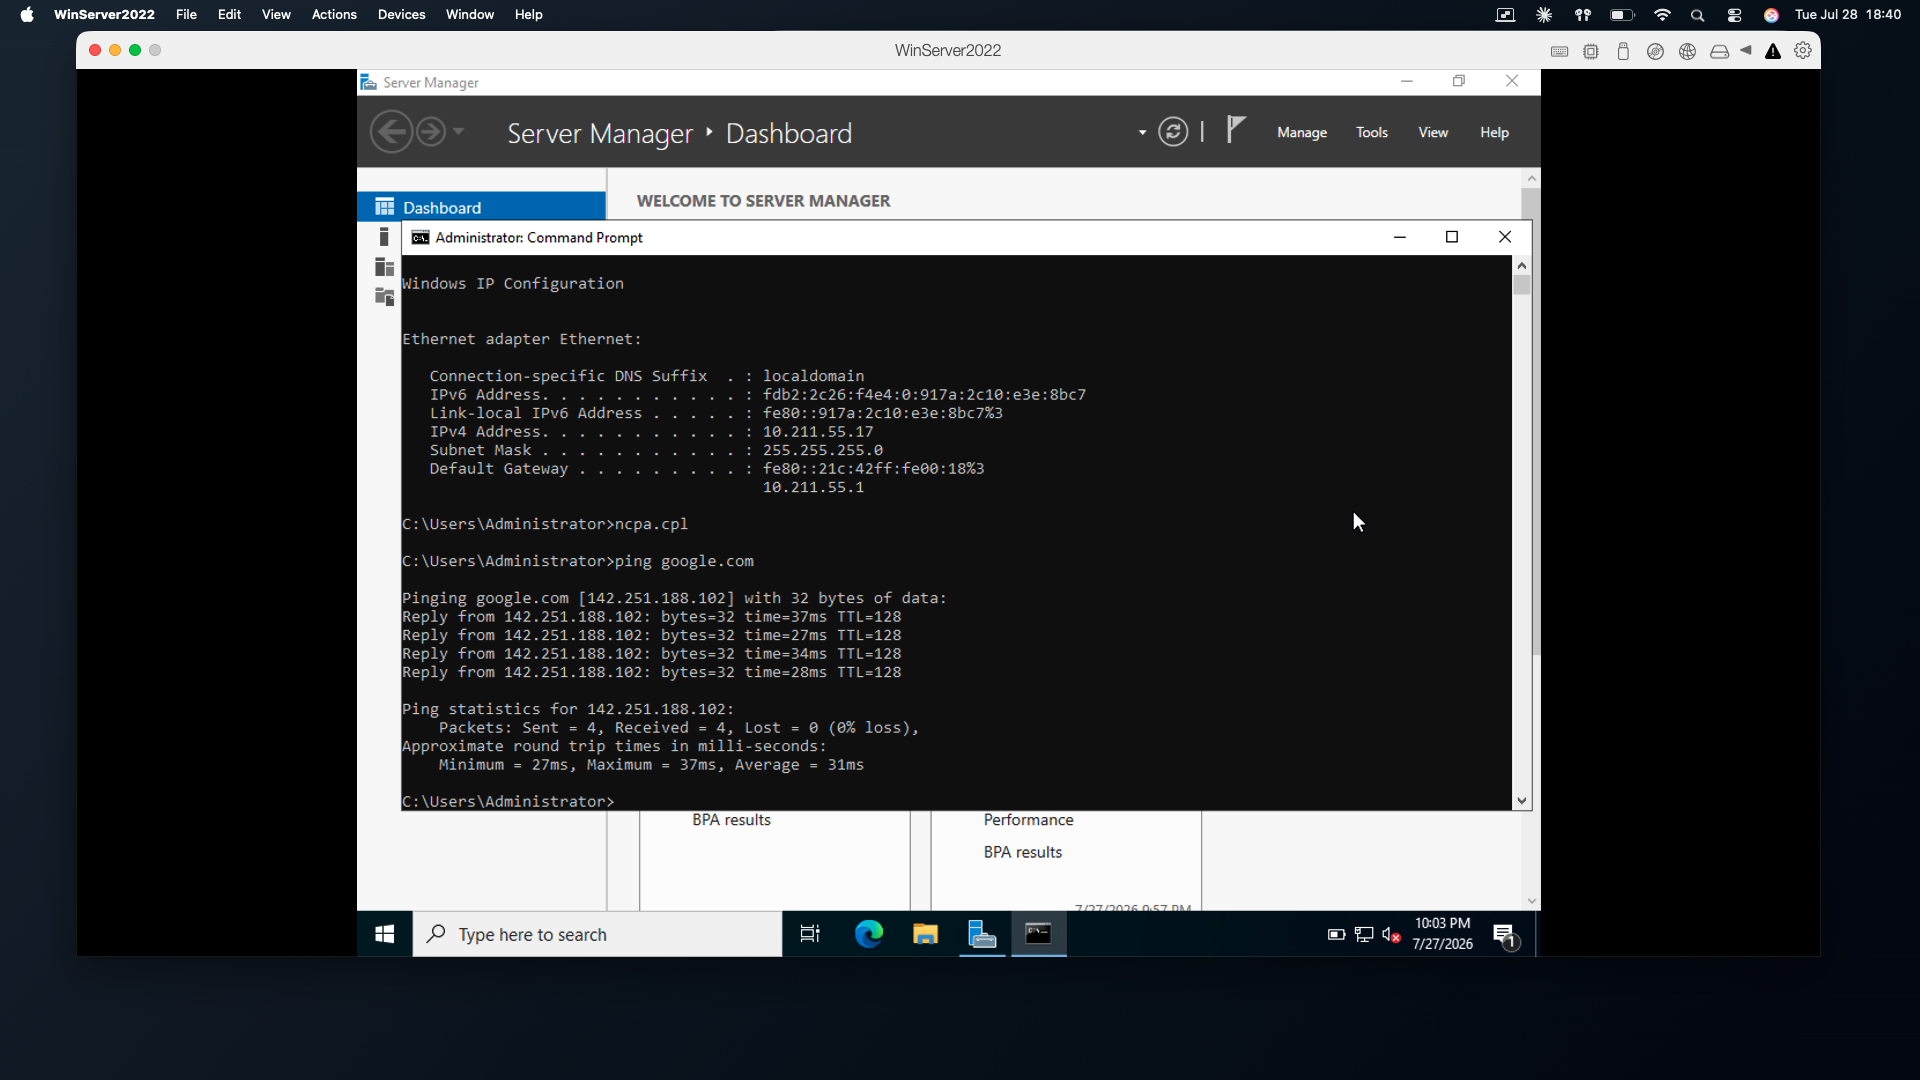The image size is (1920, 1080).
Task: Click the taskbar search box
Action: [597, 934]
